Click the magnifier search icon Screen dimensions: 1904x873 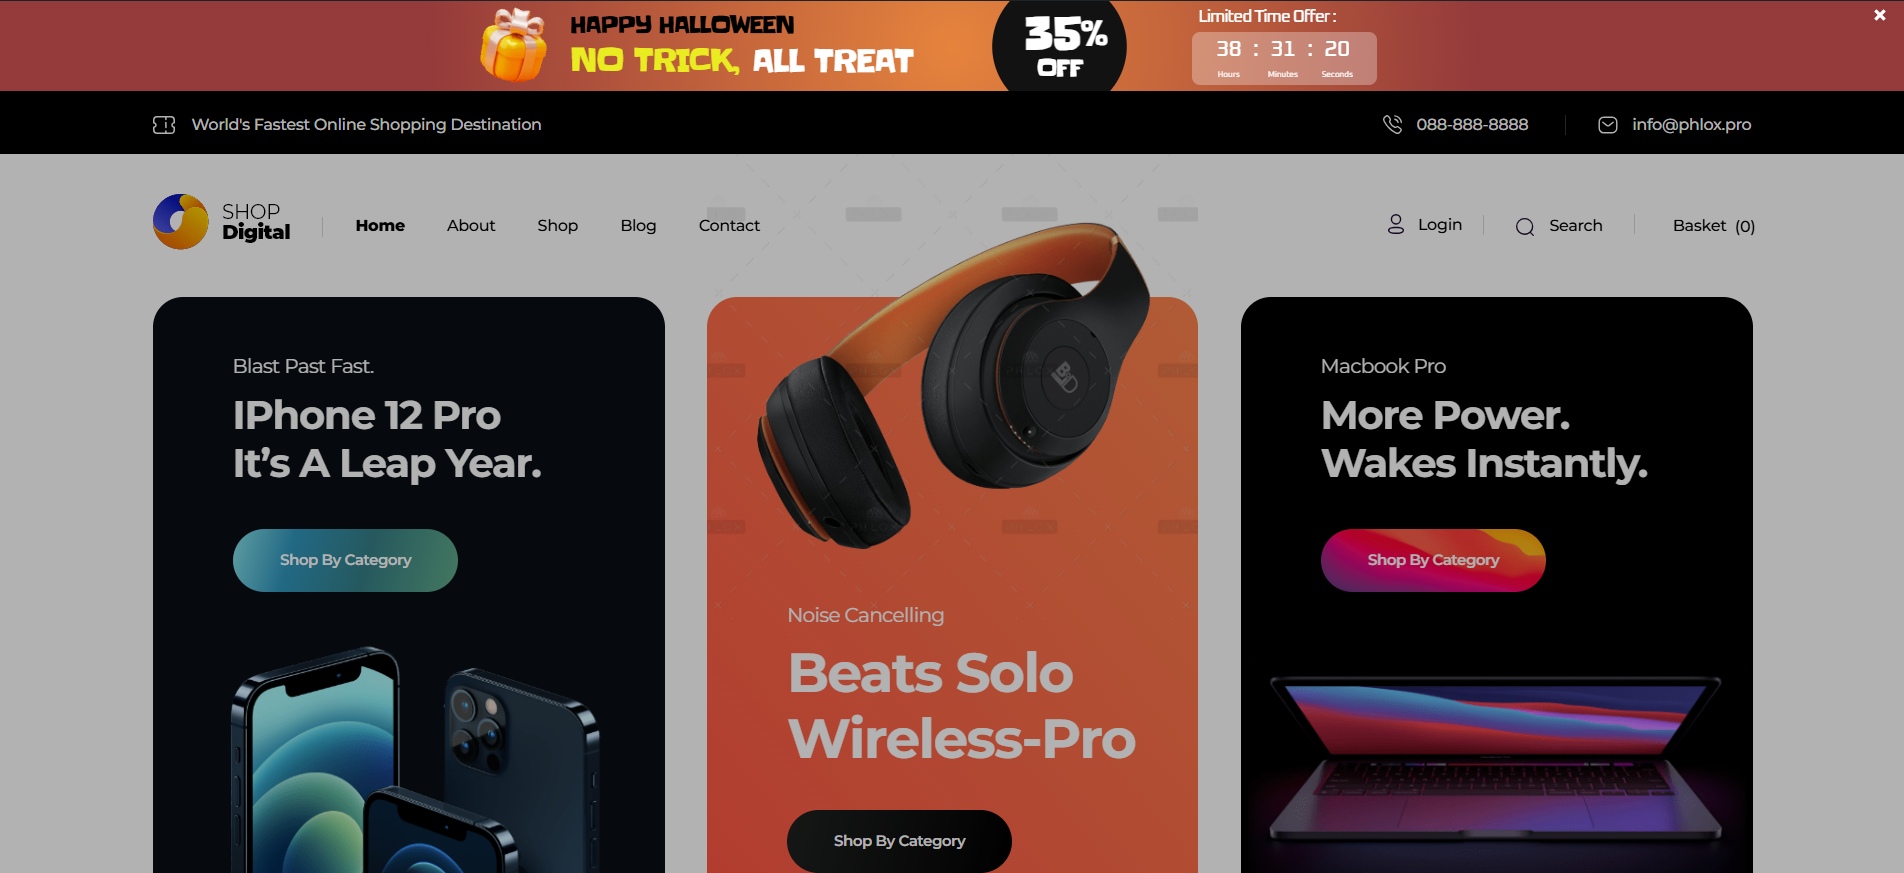pyautogui.click(x=1525, y=226)
